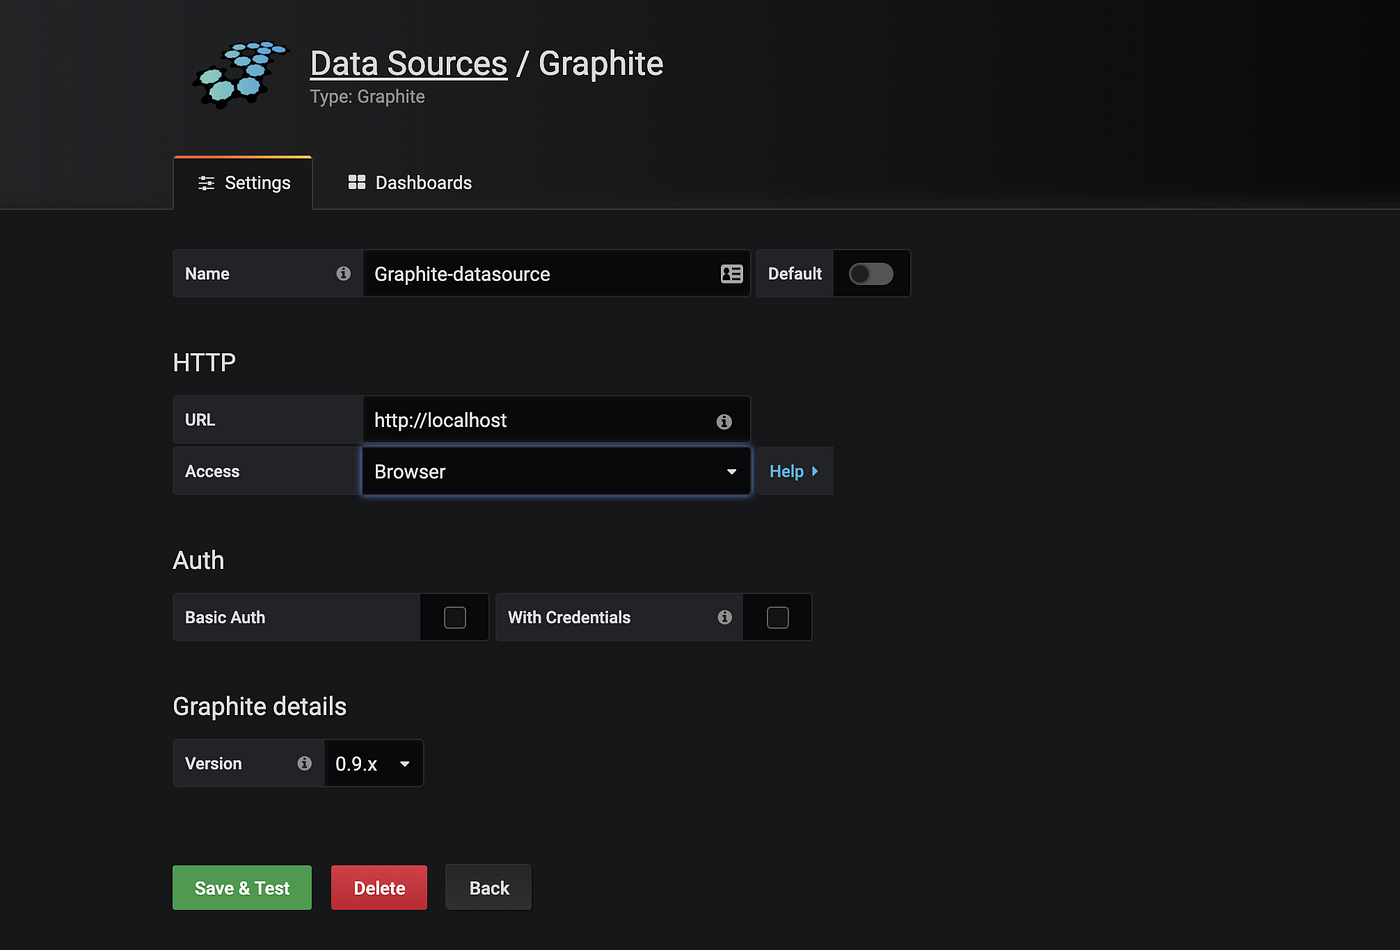This screenshot has width=1400, height=950.
Task: Click the 'HTTP' section heading
Action: point(204,362)
